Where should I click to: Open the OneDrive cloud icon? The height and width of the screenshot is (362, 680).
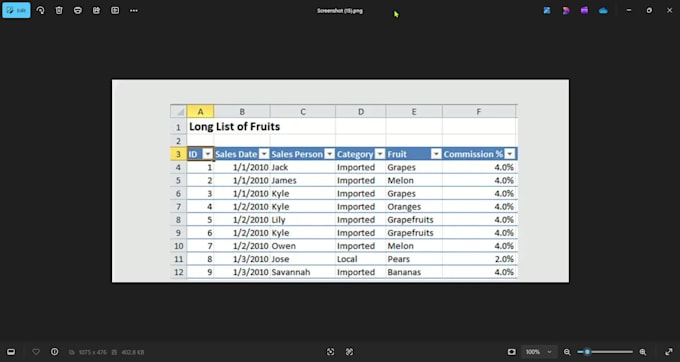[x=603, y=10]
